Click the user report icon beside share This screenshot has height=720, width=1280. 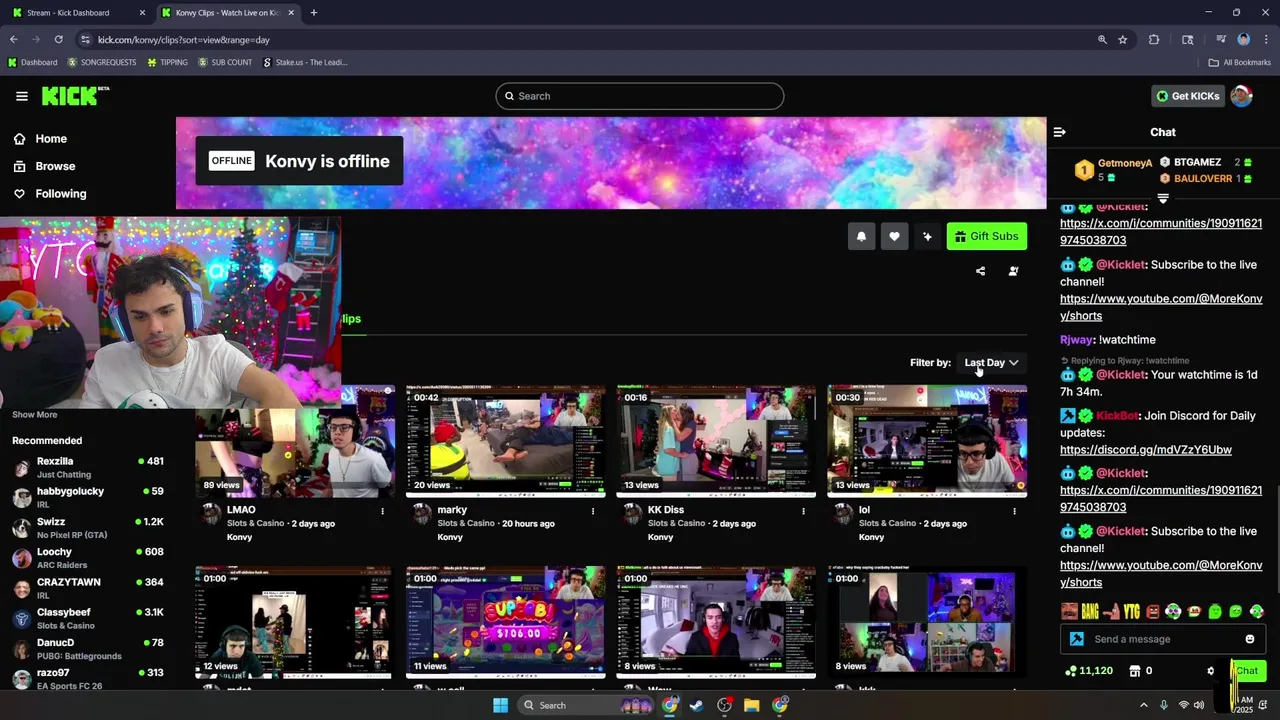(1013, 271)
